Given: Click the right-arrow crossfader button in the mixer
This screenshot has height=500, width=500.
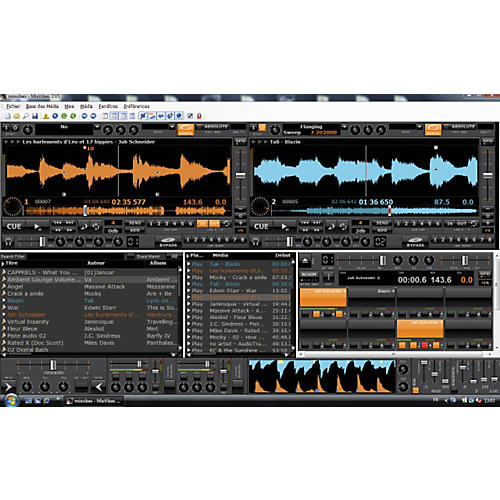Looking at the screenshot, I should tap(8, 387).
